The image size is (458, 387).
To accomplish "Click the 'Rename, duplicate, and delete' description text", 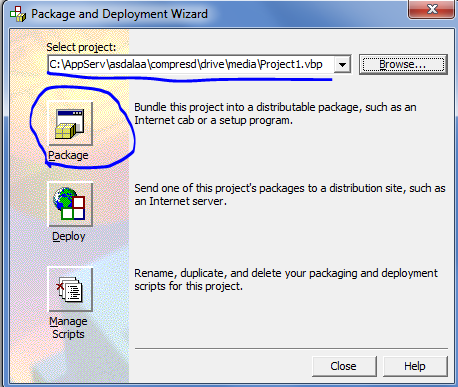I will point(286,279).
